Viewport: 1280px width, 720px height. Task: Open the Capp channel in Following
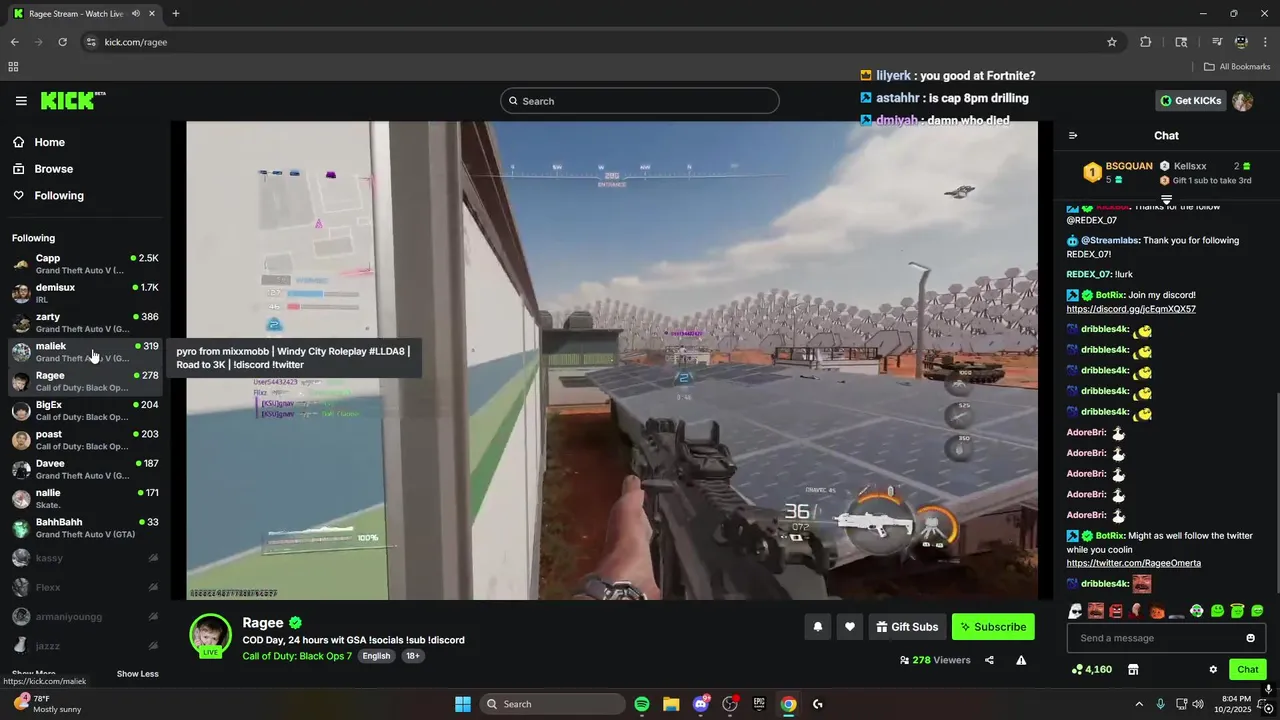(x=85, y=264)
